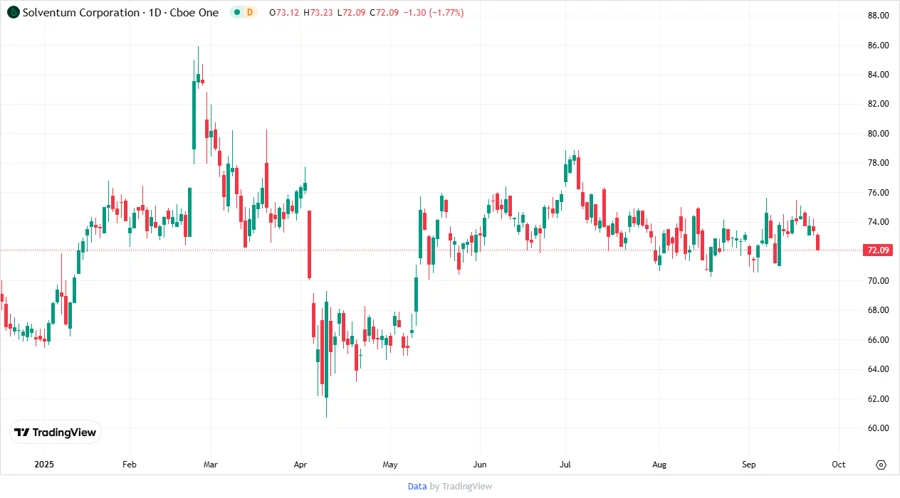The image size is (900, 498).
Task: Click the 80.00 price axis label
Action: [x=878, y=134]
